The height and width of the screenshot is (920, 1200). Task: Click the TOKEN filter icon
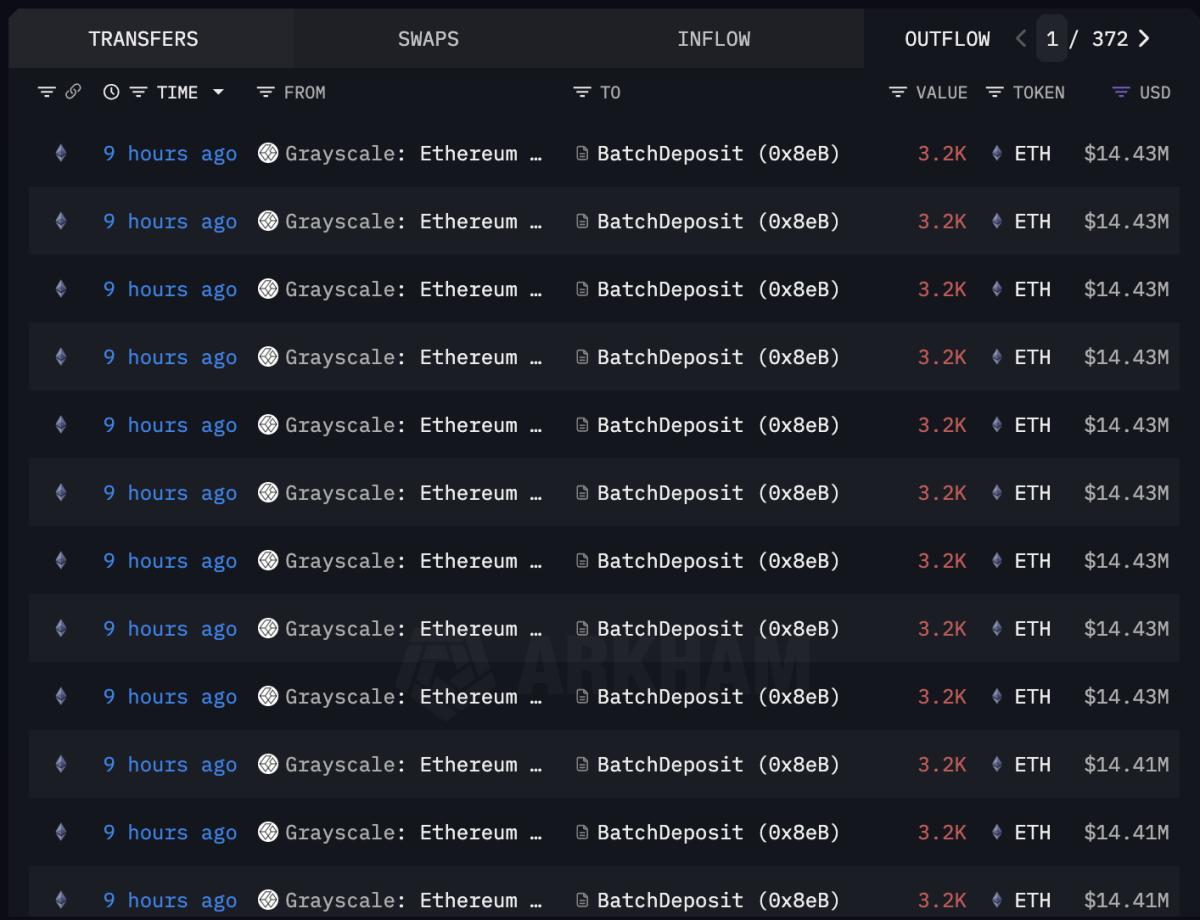tap(994, 92)
